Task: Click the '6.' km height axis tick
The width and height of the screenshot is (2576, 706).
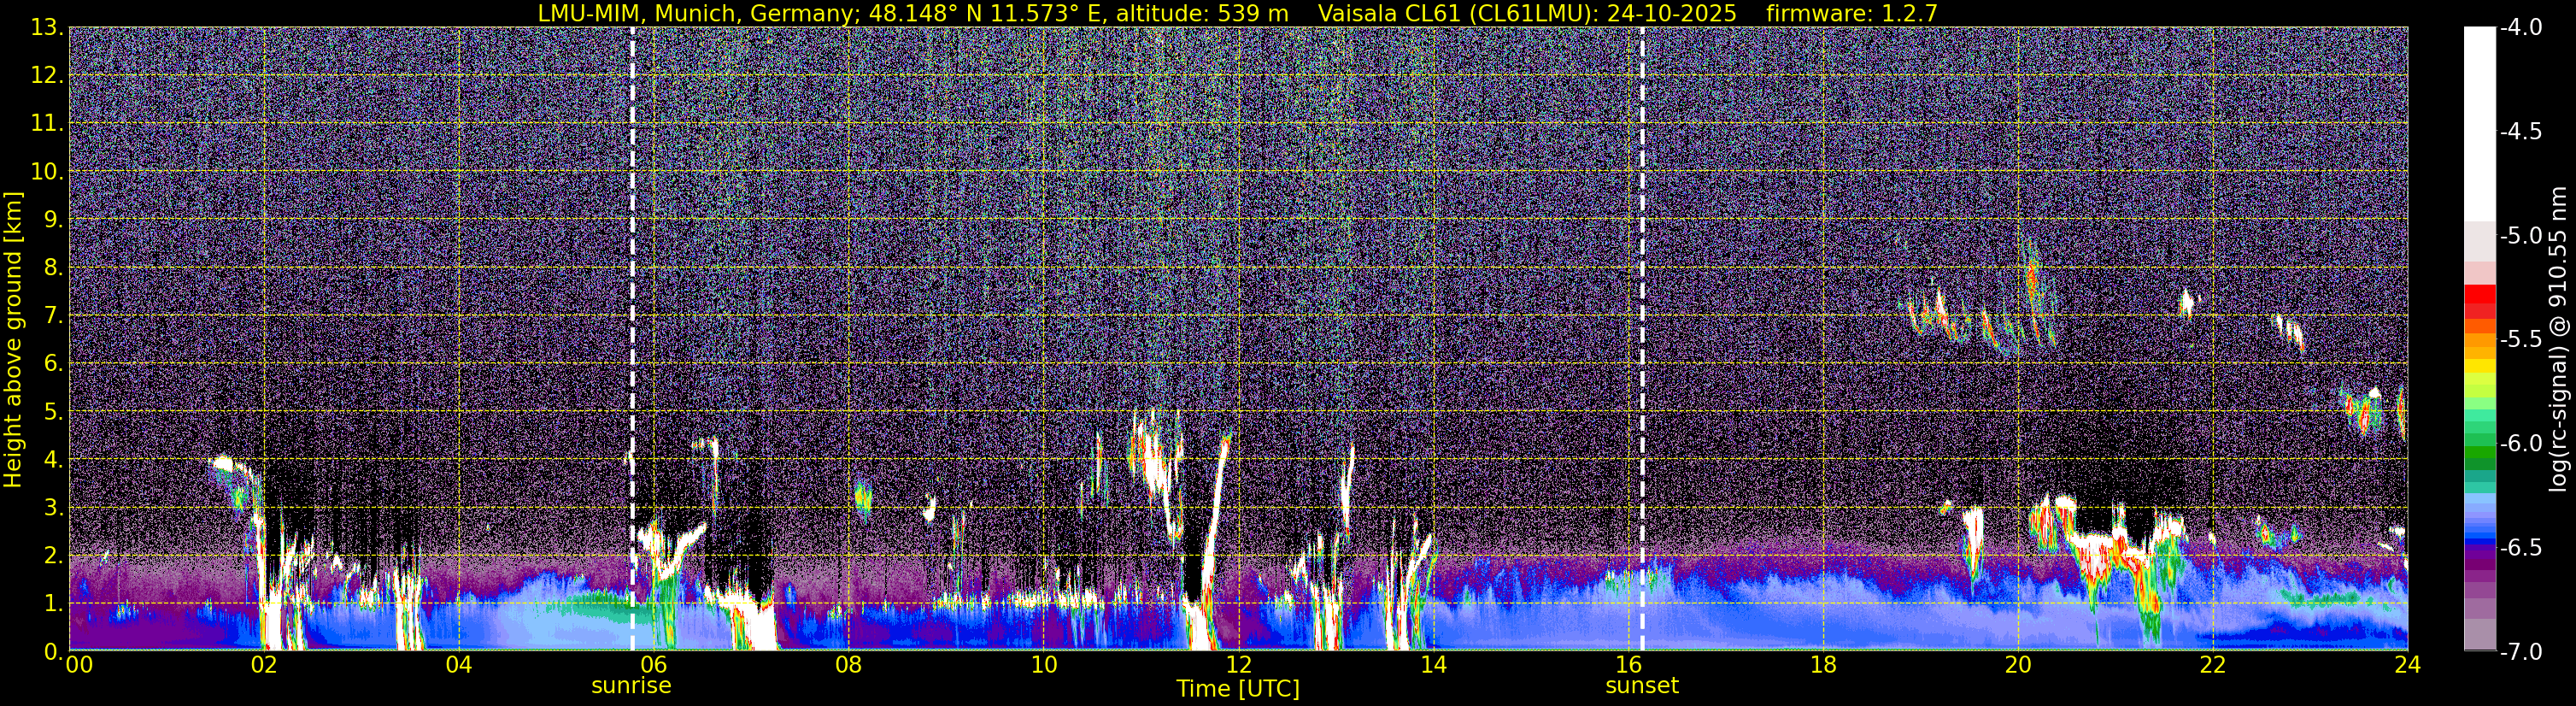Action: 53,363
